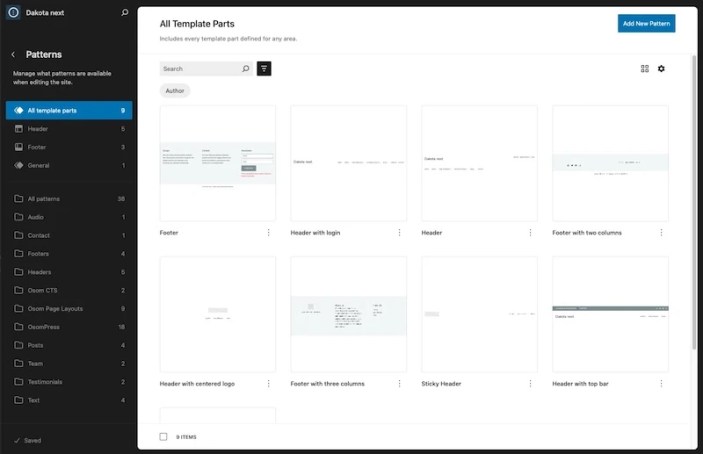Open actions menu for the Header pattern
This screenshot has width=703, height=454.
530,233
